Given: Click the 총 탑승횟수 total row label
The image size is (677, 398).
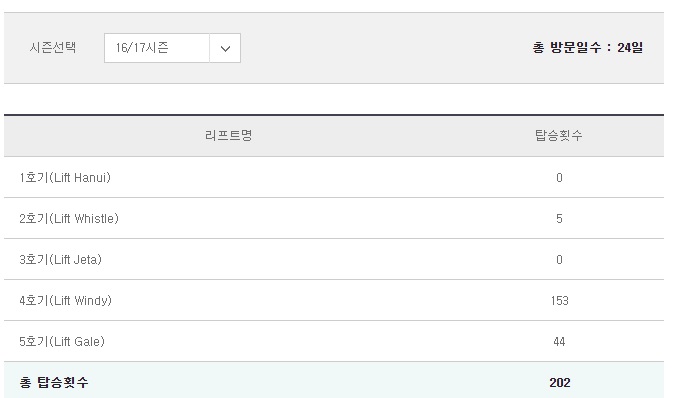Looking at the screenshot, I should (54, 382).
